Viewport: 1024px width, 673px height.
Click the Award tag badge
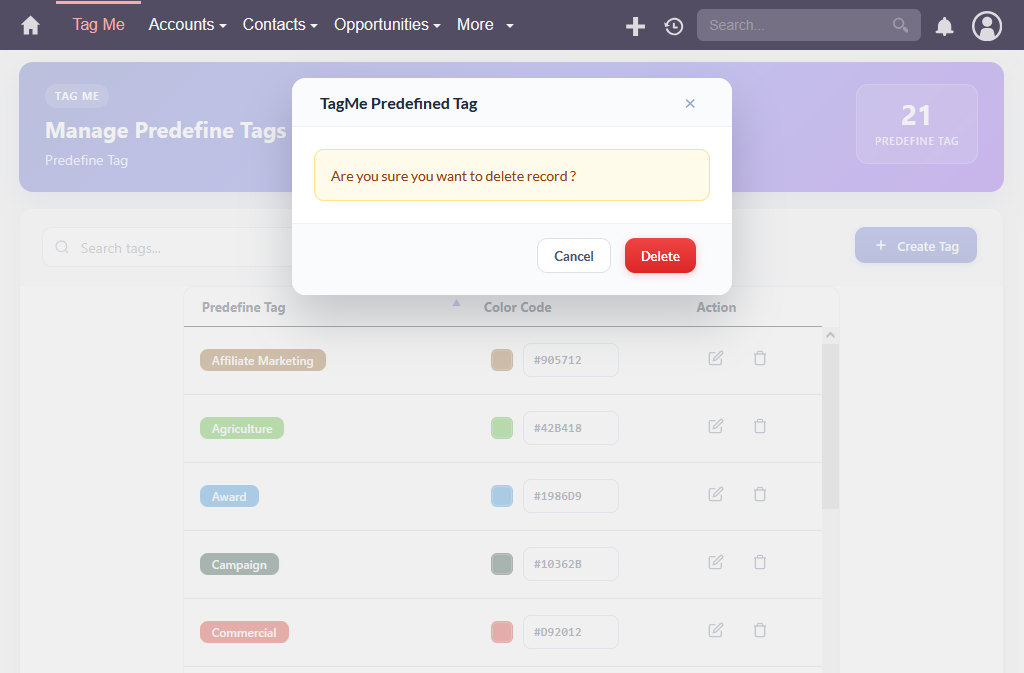[x=229, y=496]
